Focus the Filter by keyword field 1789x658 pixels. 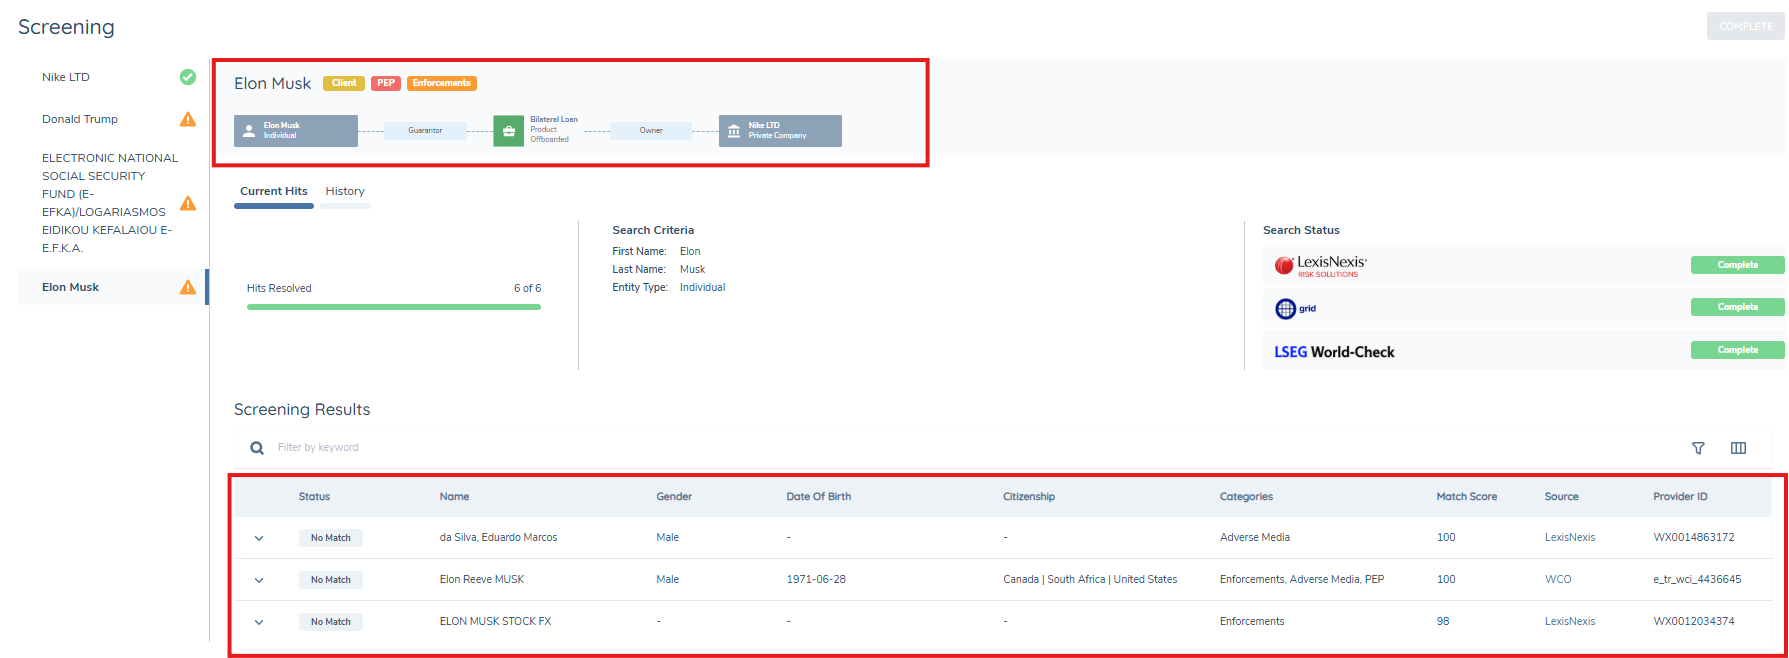click(x=960, y=448)
